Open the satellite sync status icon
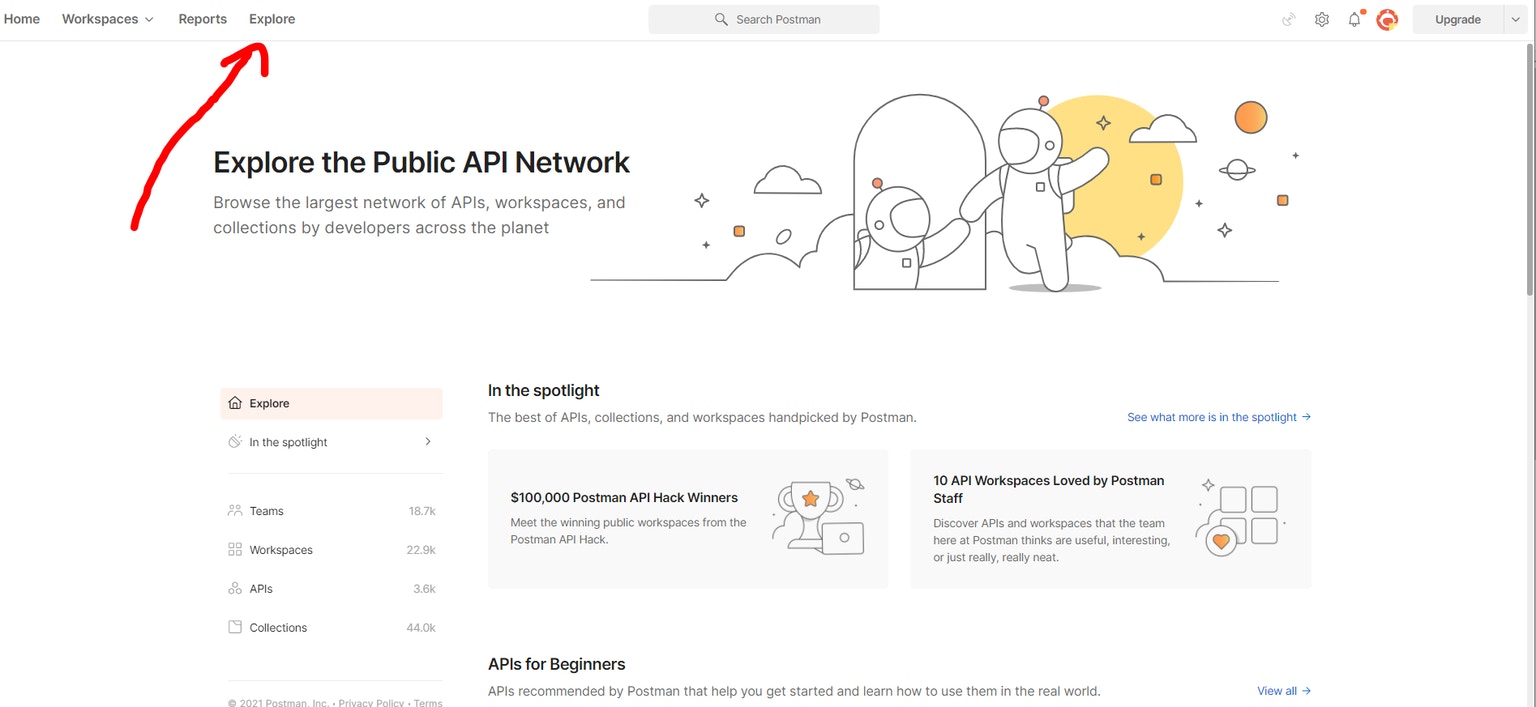Viewport: 1536px width, 707px height. [1289, 19]
